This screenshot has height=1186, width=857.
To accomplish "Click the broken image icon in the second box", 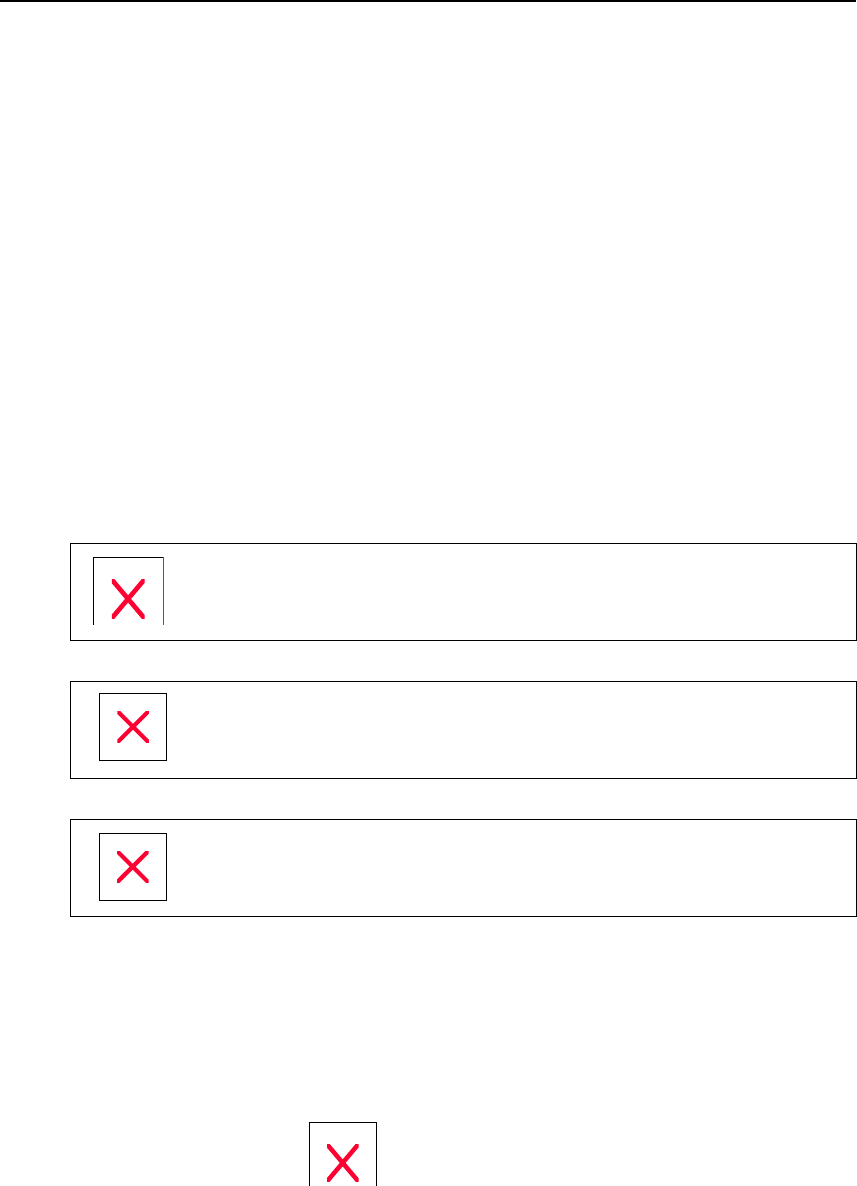I will tap(133, 727).
